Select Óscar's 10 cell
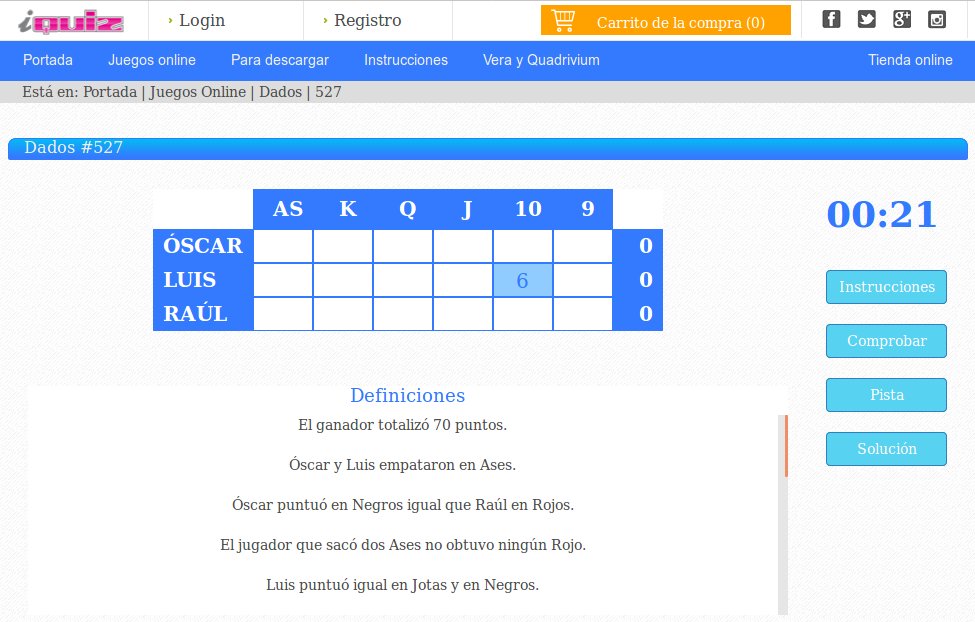This screenshot has height=622, width=975. click(x=523, y=246)
